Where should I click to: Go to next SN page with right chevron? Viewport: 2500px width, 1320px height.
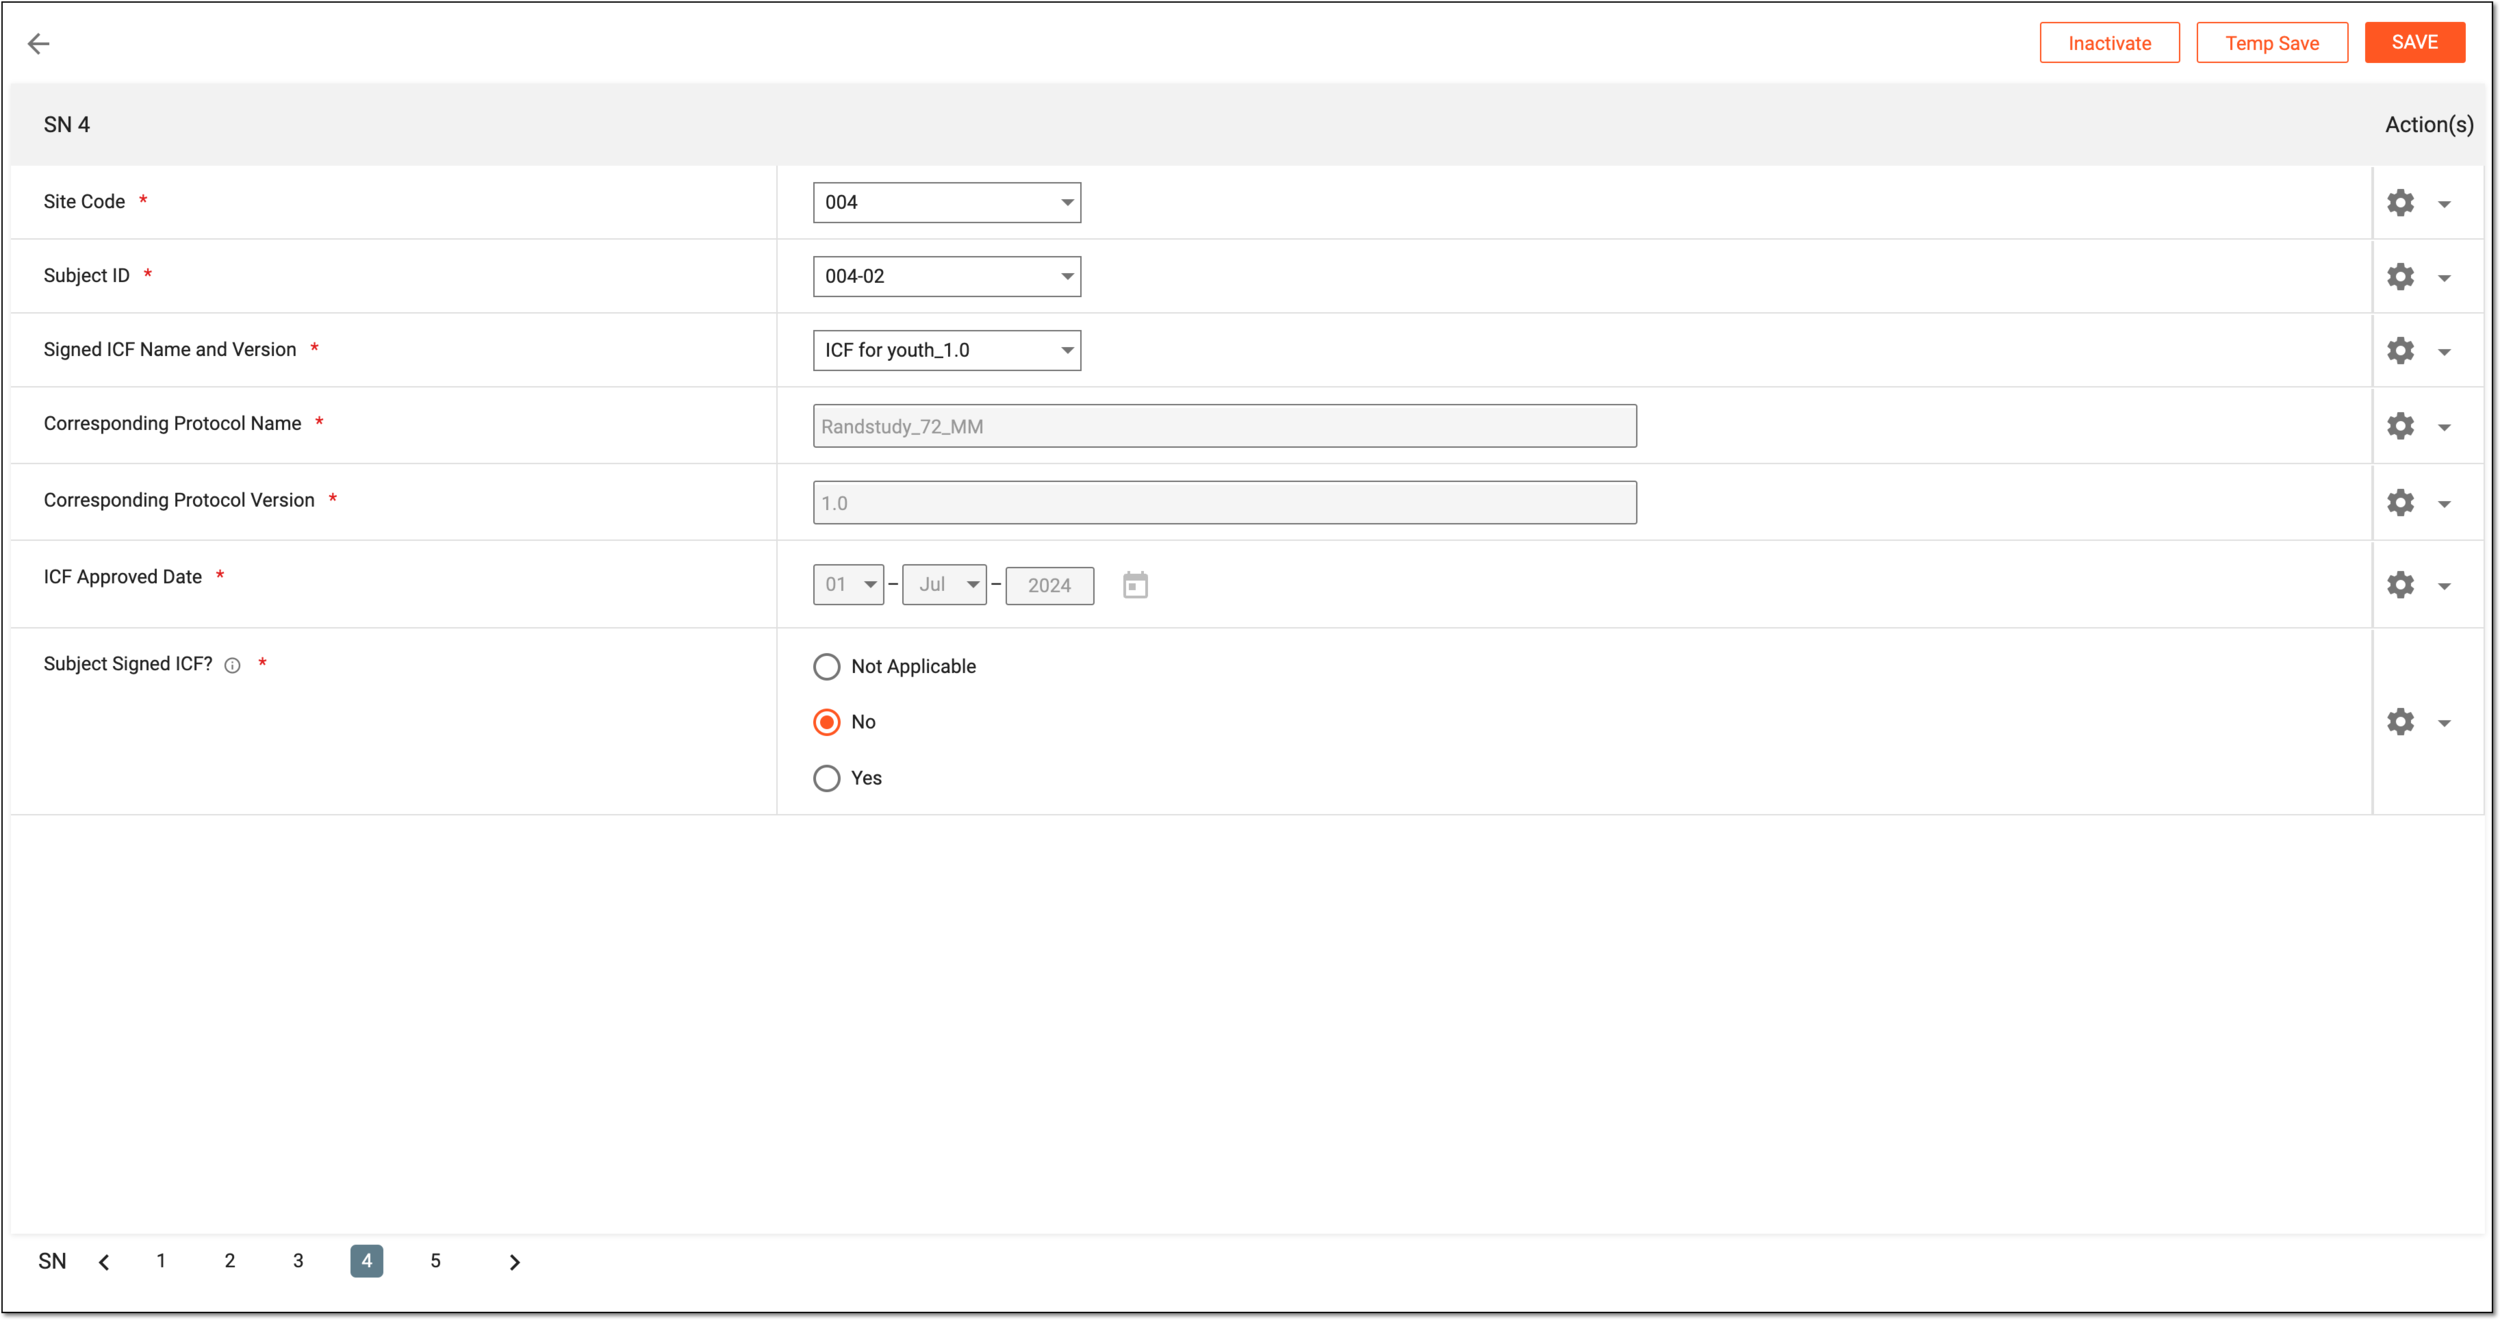(x=514, y=1262)
